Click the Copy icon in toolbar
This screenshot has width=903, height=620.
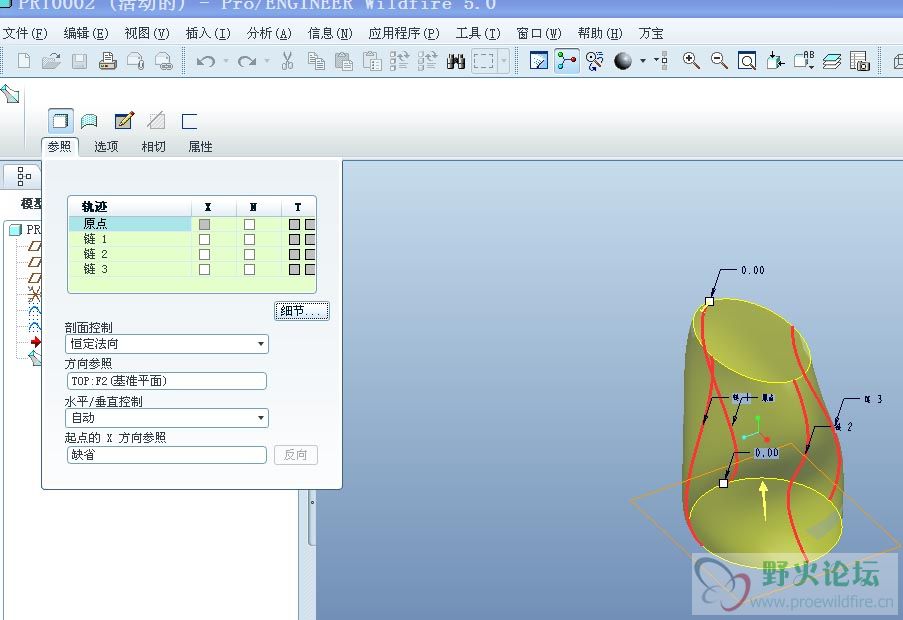[x=316, y=60]
